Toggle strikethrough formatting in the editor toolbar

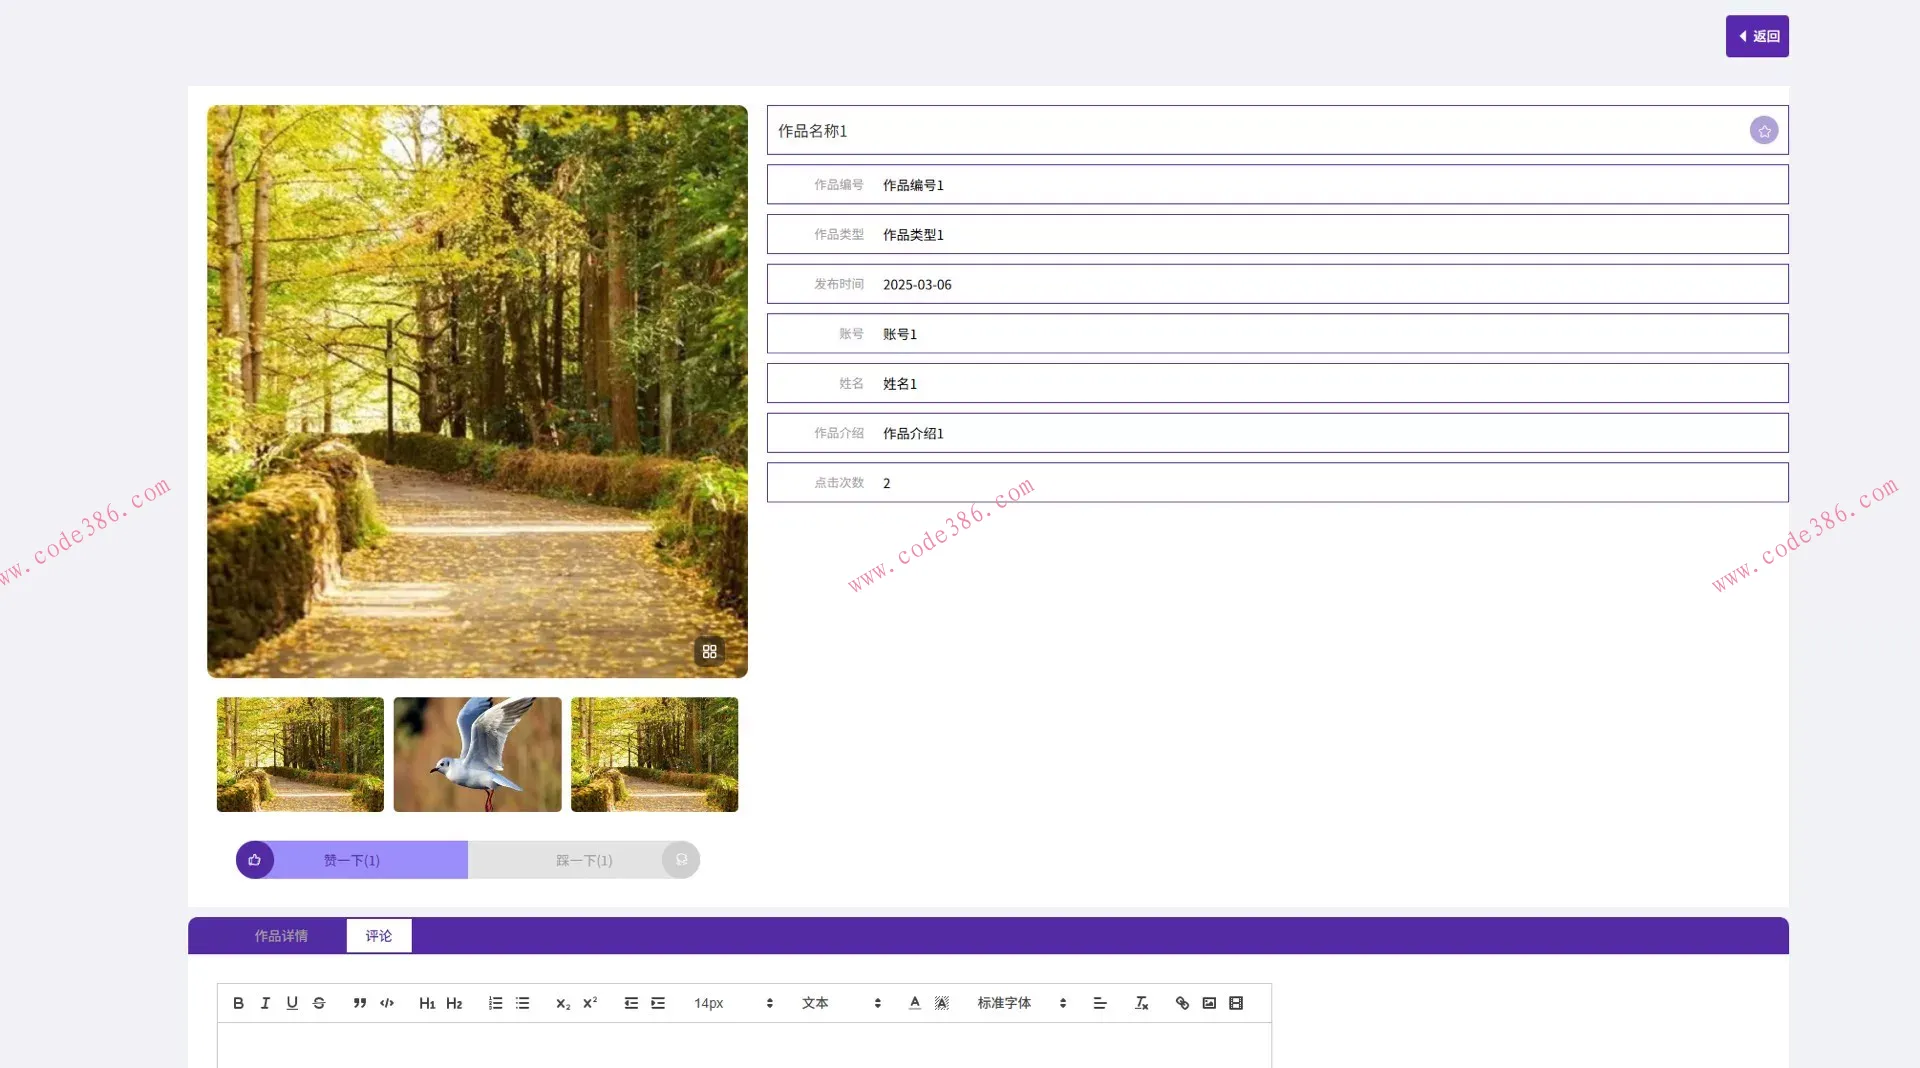tap(319, 1003)
